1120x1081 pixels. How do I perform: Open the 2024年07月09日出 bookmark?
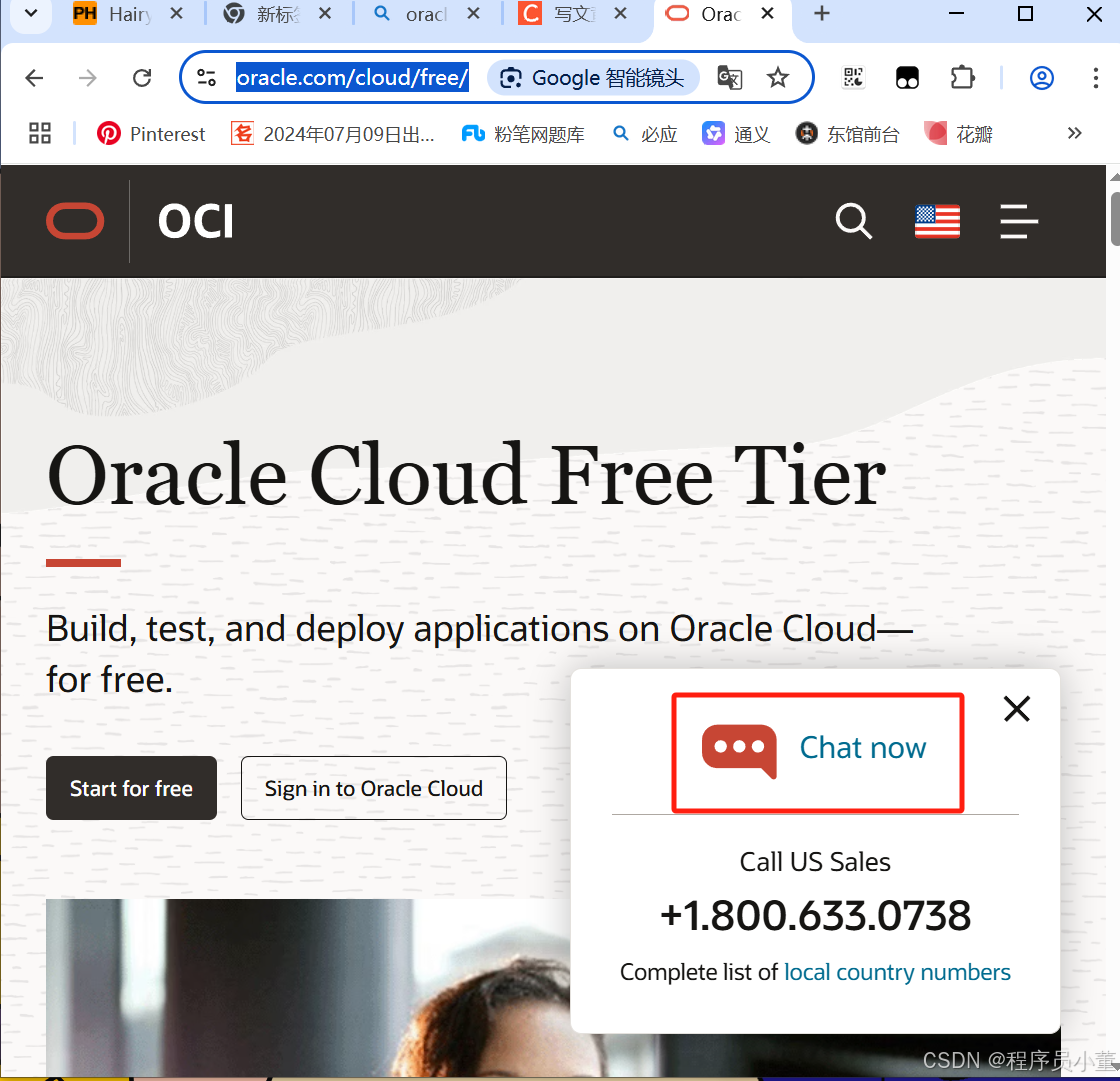coord(332,134)
